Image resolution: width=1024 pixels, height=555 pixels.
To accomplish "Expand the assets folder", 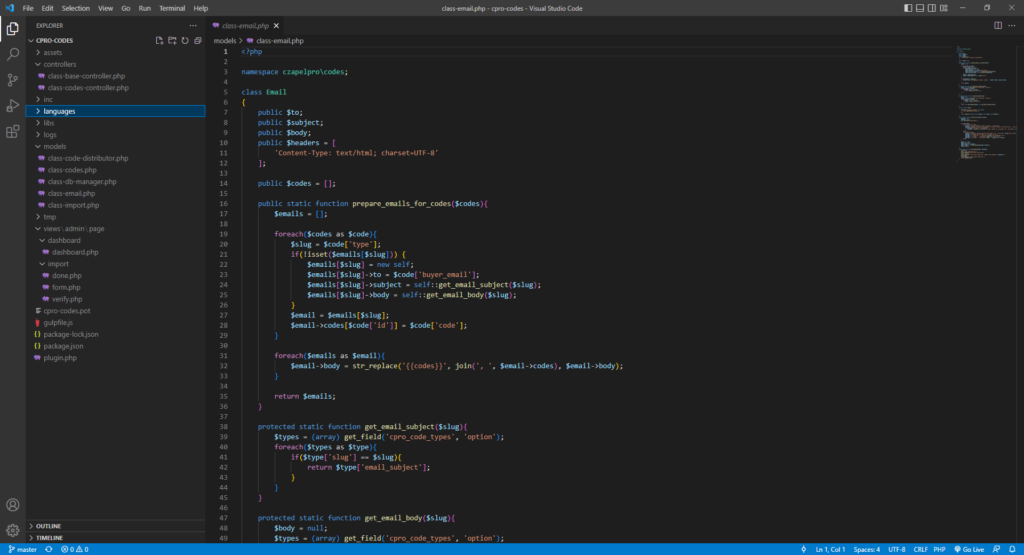I will pyautogui.click(x=53, y=52).
